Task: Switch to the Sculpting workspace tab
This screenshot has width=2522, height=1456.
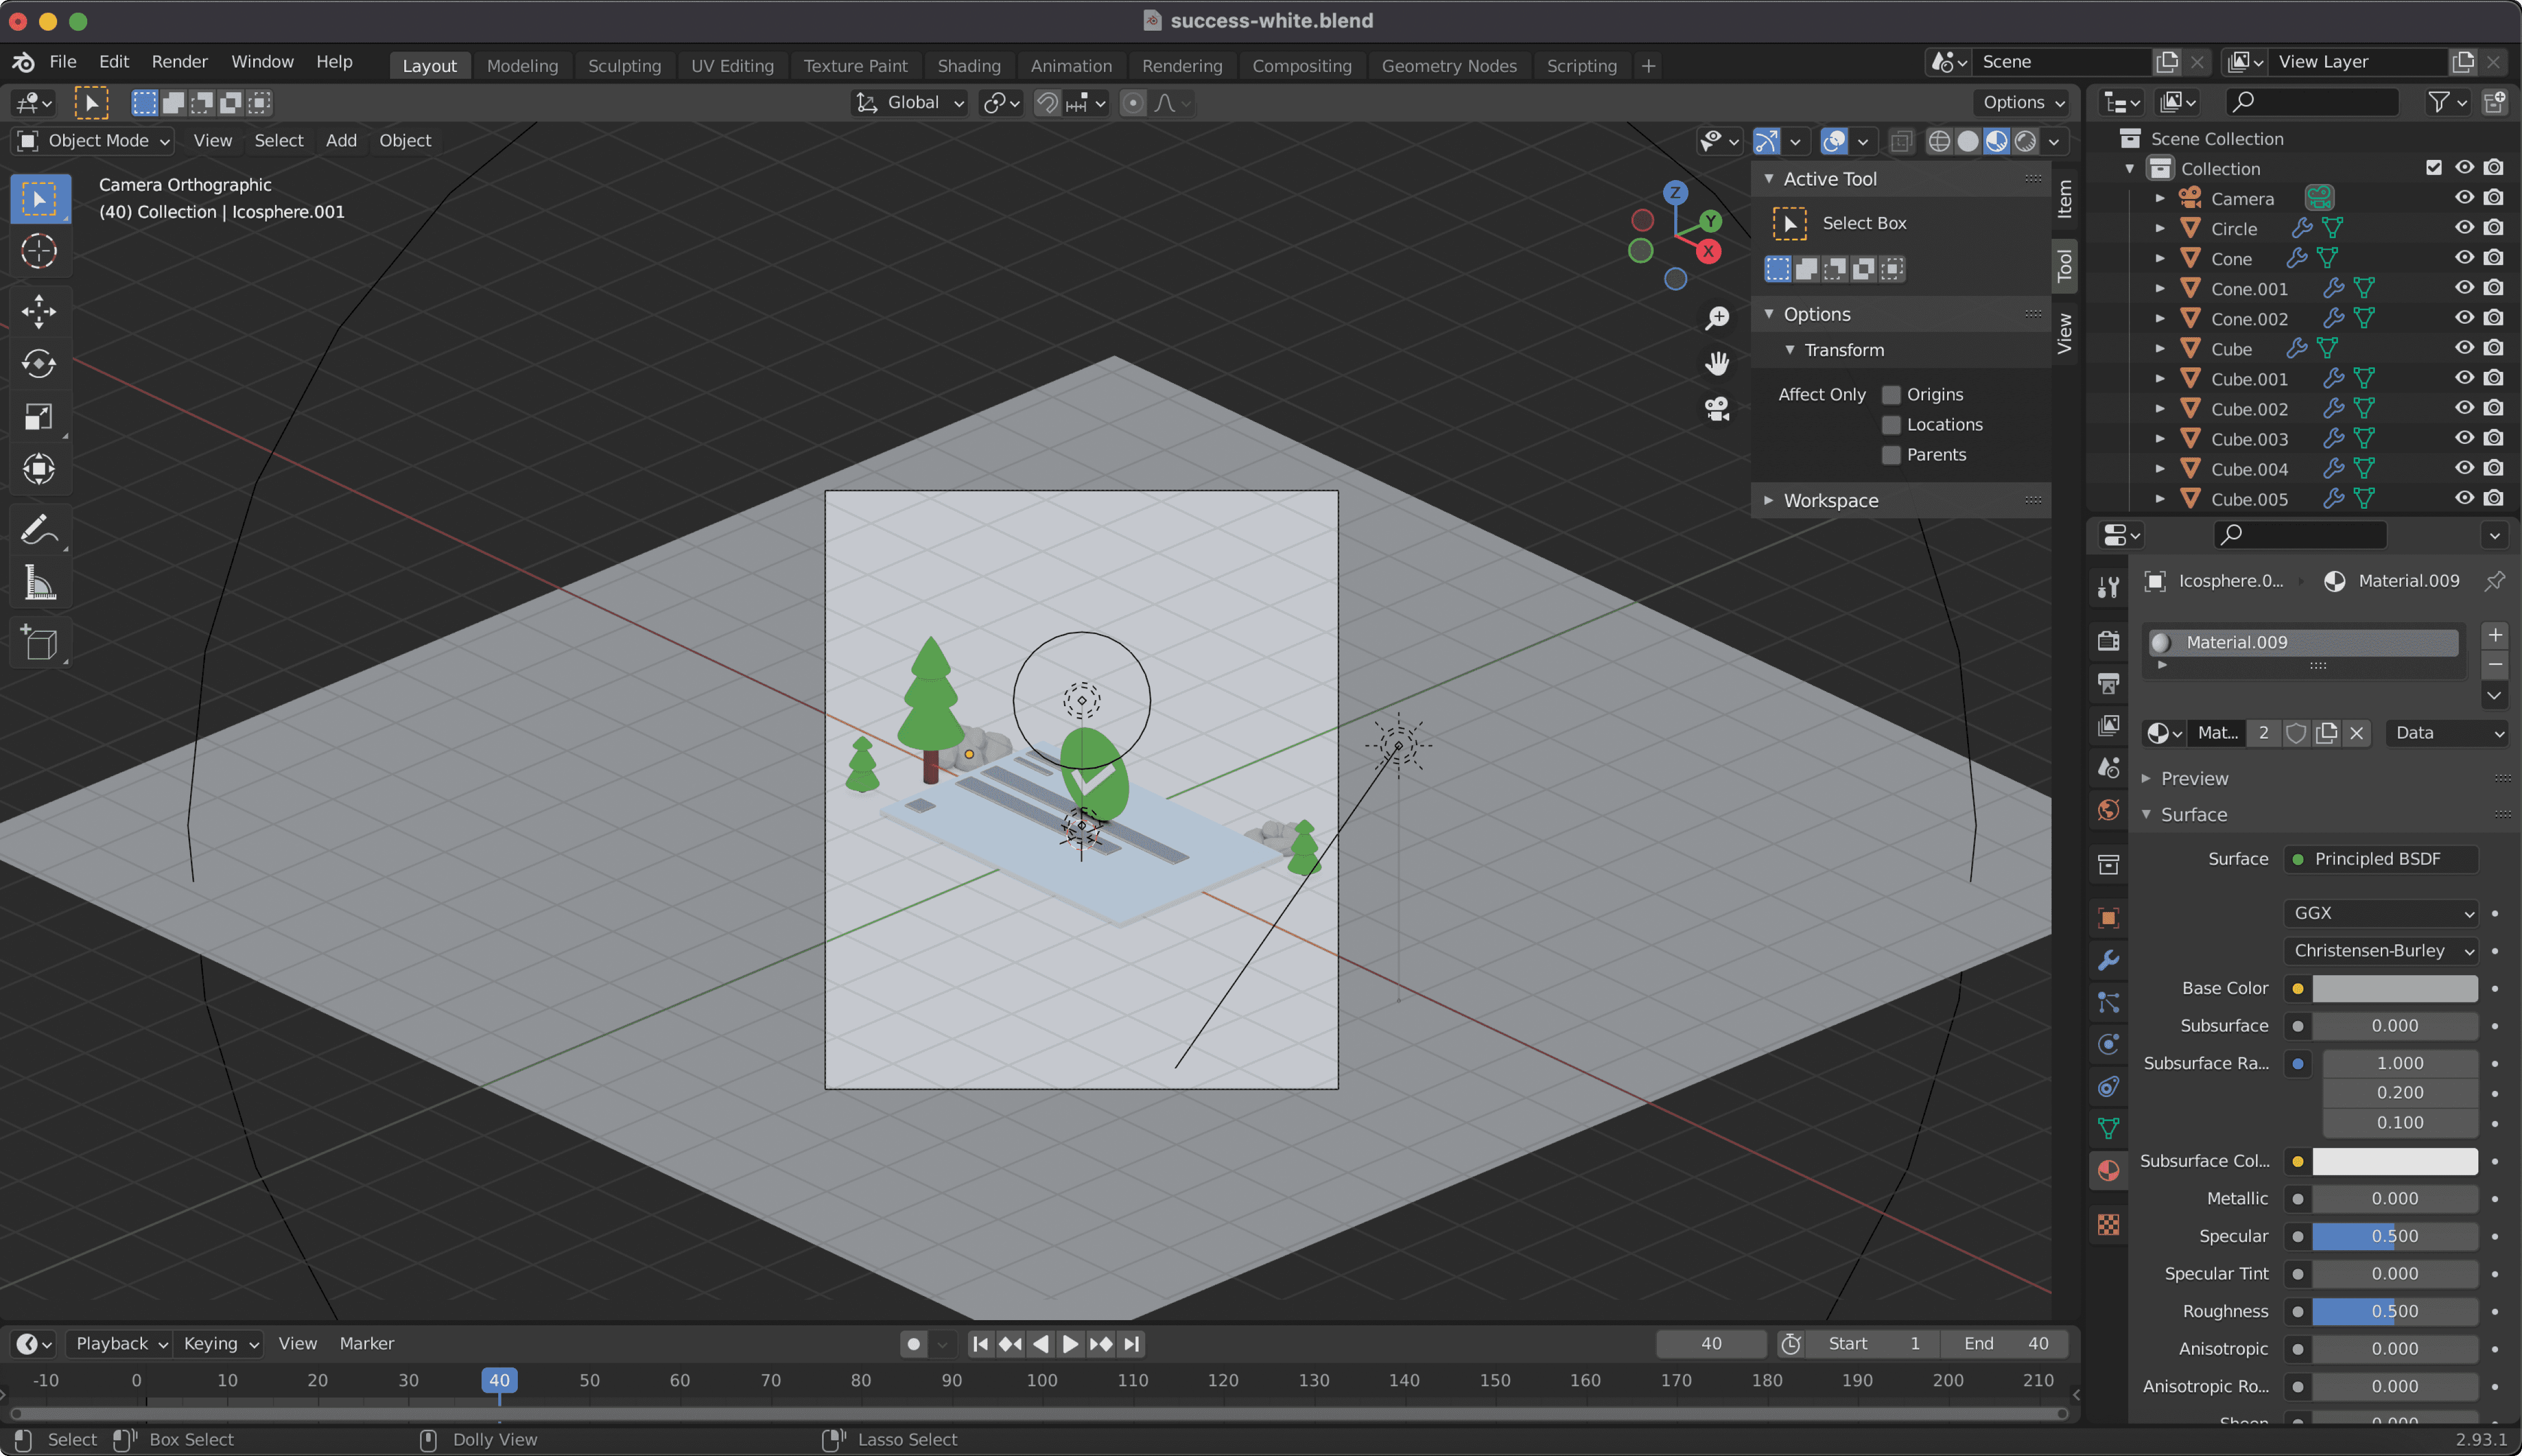Action: click(x=624, y=66)
